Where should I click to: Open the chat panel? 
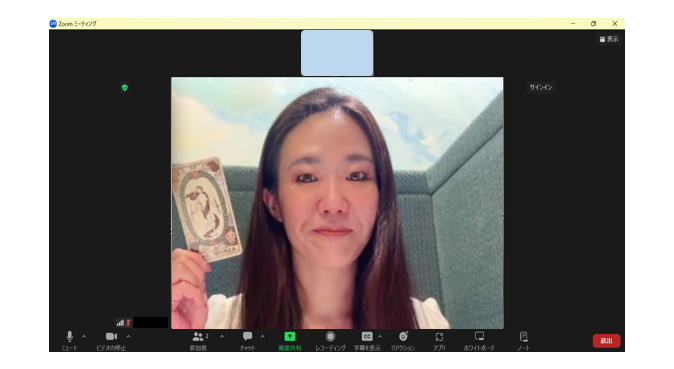(248, 341)
